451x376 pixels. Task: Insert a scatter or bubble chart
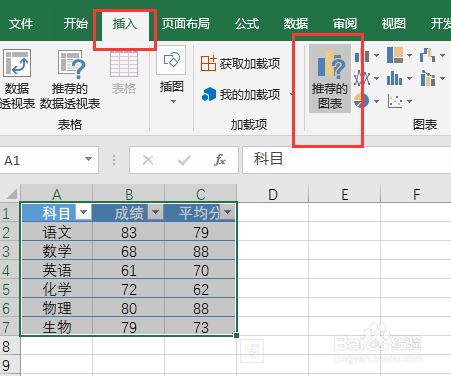pyautogui.click(x=395, y=101)
